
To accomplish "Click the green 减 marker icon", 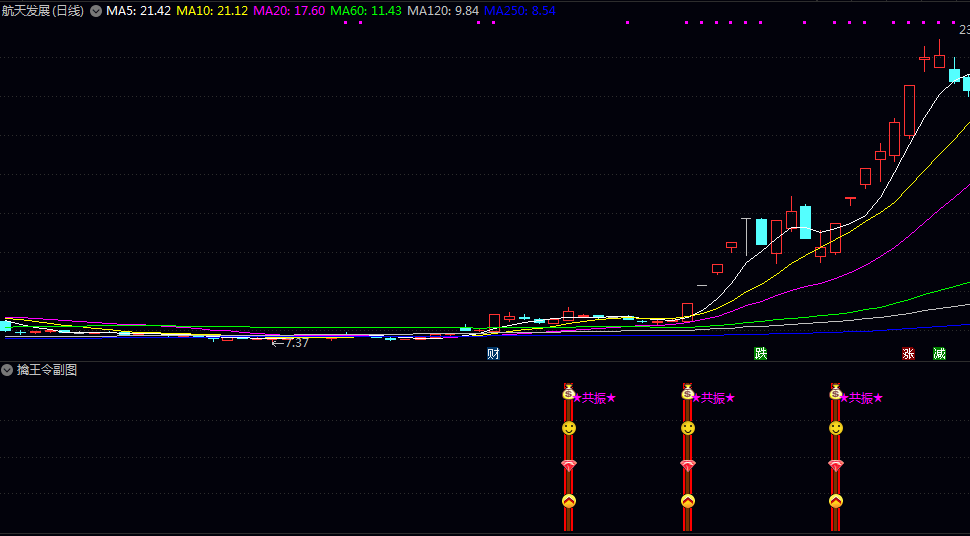I will pyautogui.click(x=939, y=354).
